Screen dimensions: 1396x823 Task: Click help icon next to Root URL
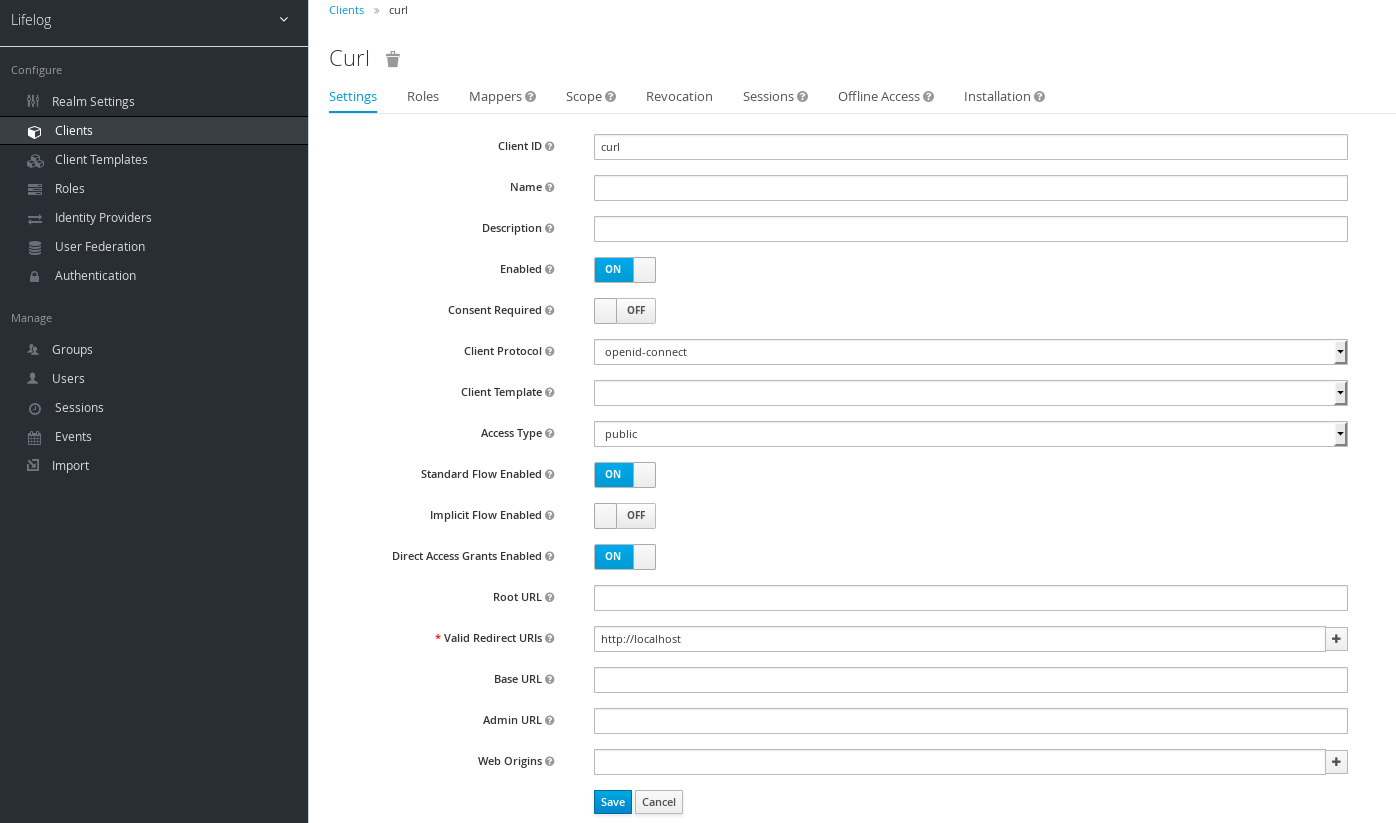[550, 598]
